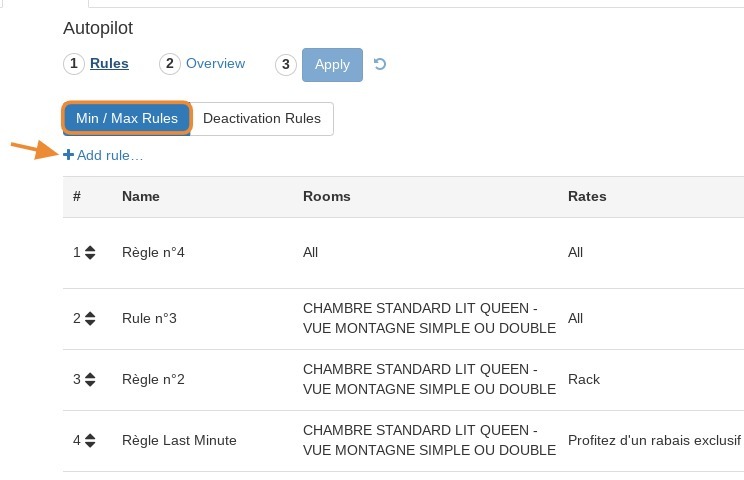Select the rule name Règle n°4
Image resolution: width=744 pixels, height=480 pixels.
click(x=153, y=252)
